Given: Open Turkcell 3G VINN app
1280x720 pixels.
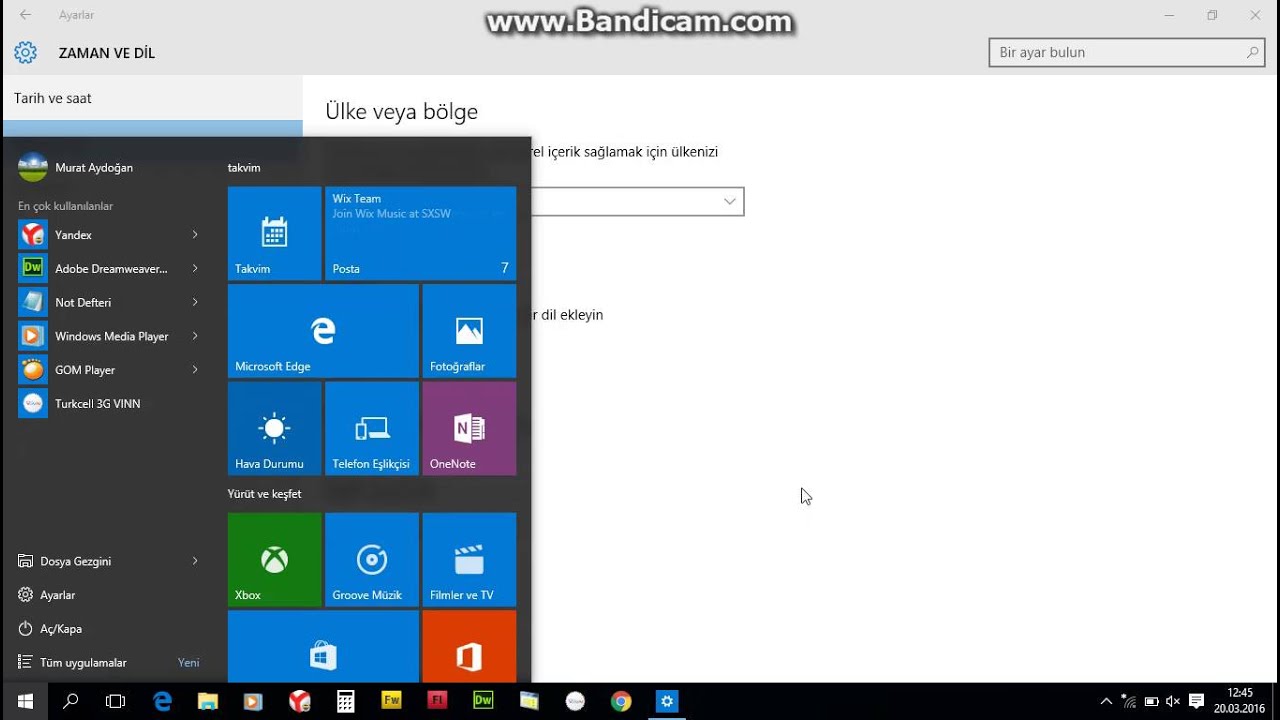Looking at the screenshot, I should click(x=109, y=404).
